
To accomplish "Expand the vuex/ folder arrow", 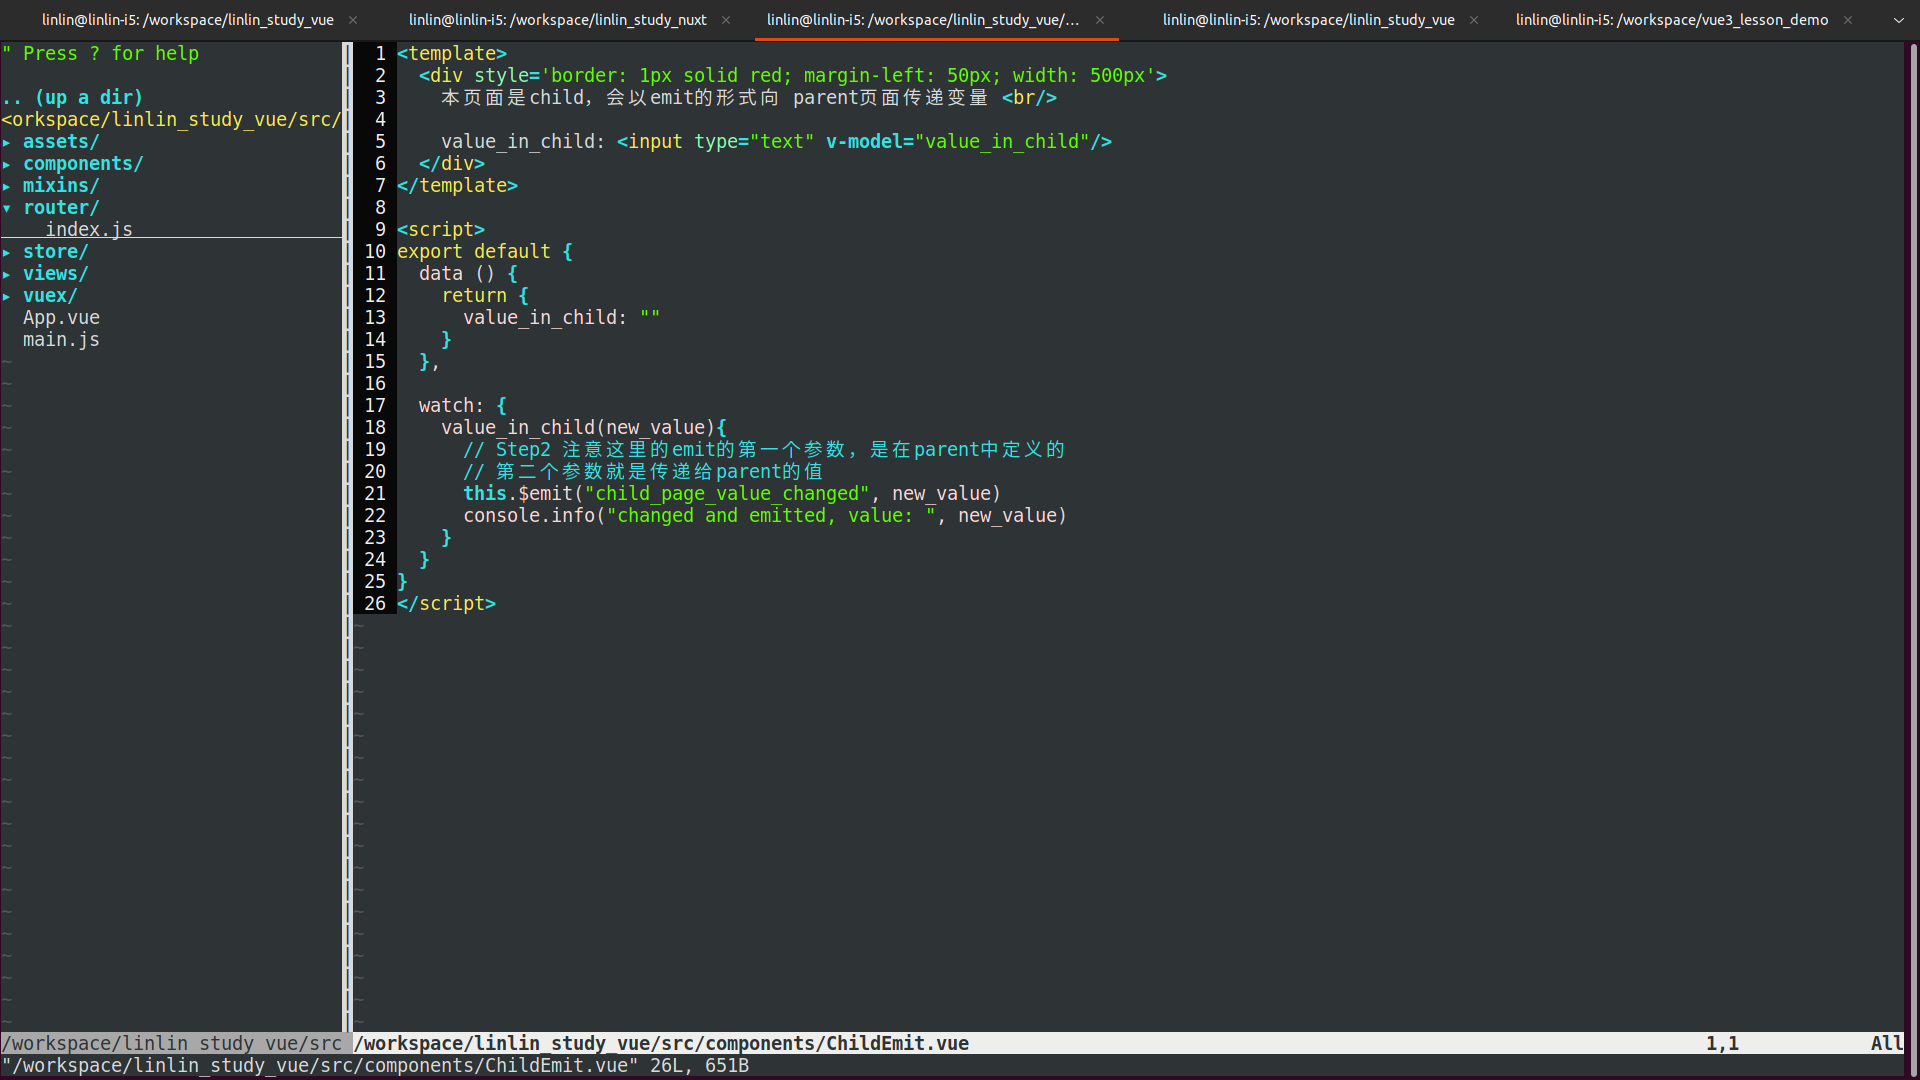I will [7, 296].
